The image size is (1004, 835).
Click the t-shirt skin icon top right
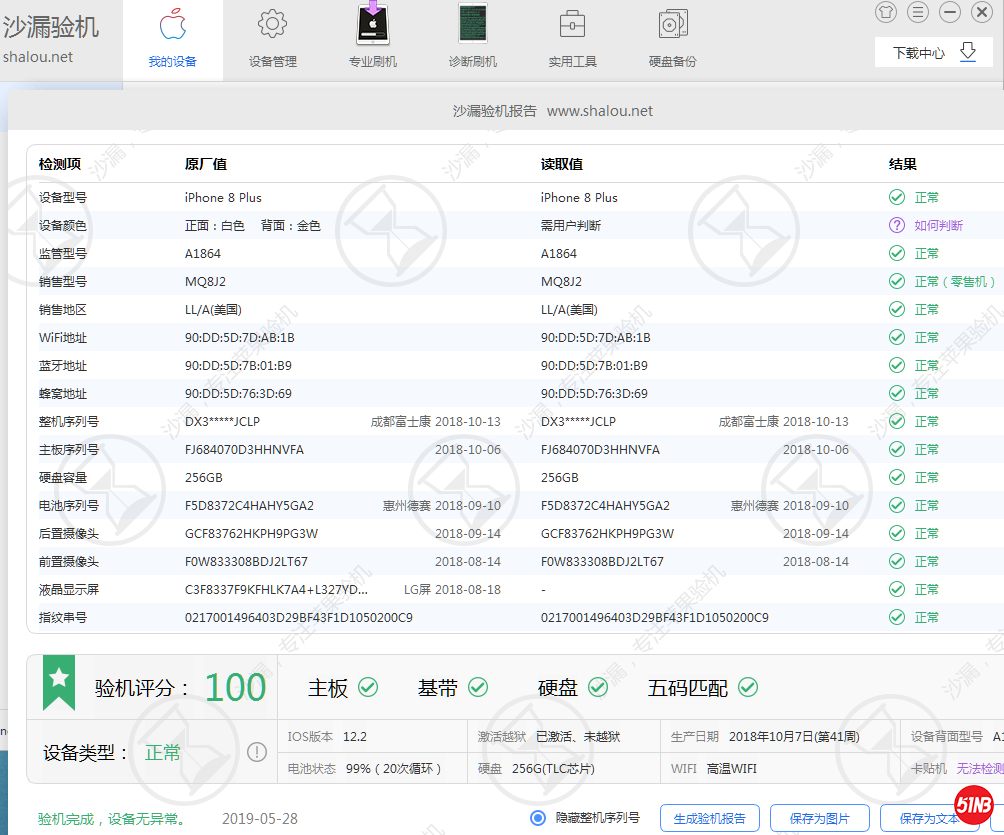[x=886, y=13]
